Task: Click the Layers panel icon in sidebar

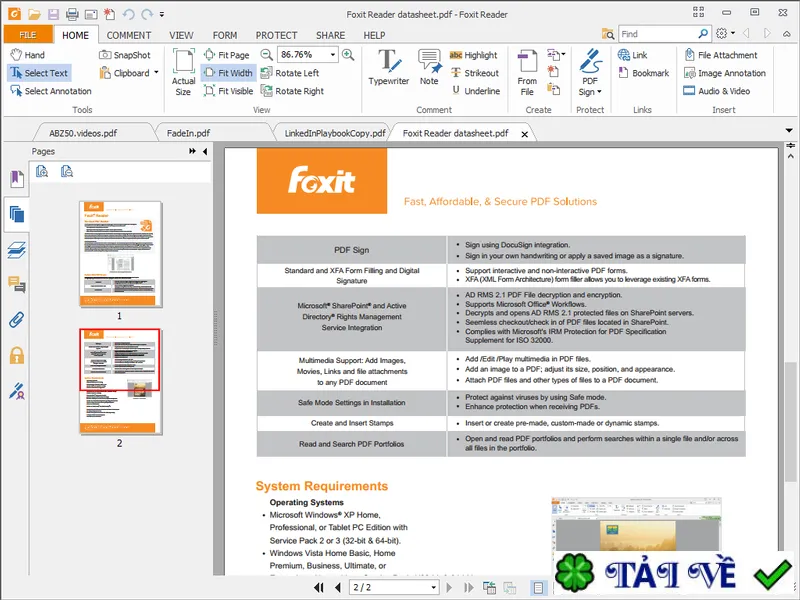Action: pos(17,250)
